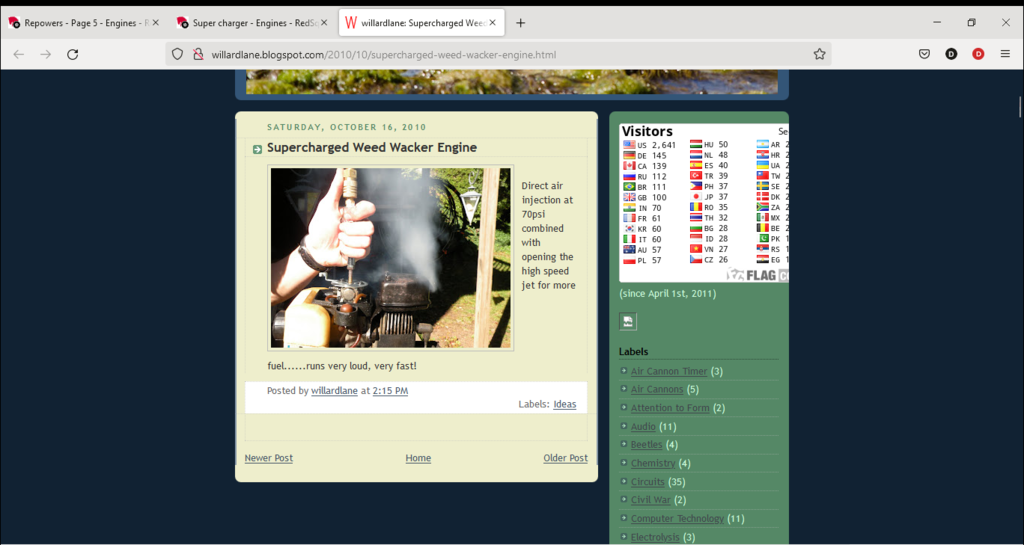This screenshot has width=1024, height=545.
Task: Click the Labels sidebar heading
Action: click(x=633, y=352)
